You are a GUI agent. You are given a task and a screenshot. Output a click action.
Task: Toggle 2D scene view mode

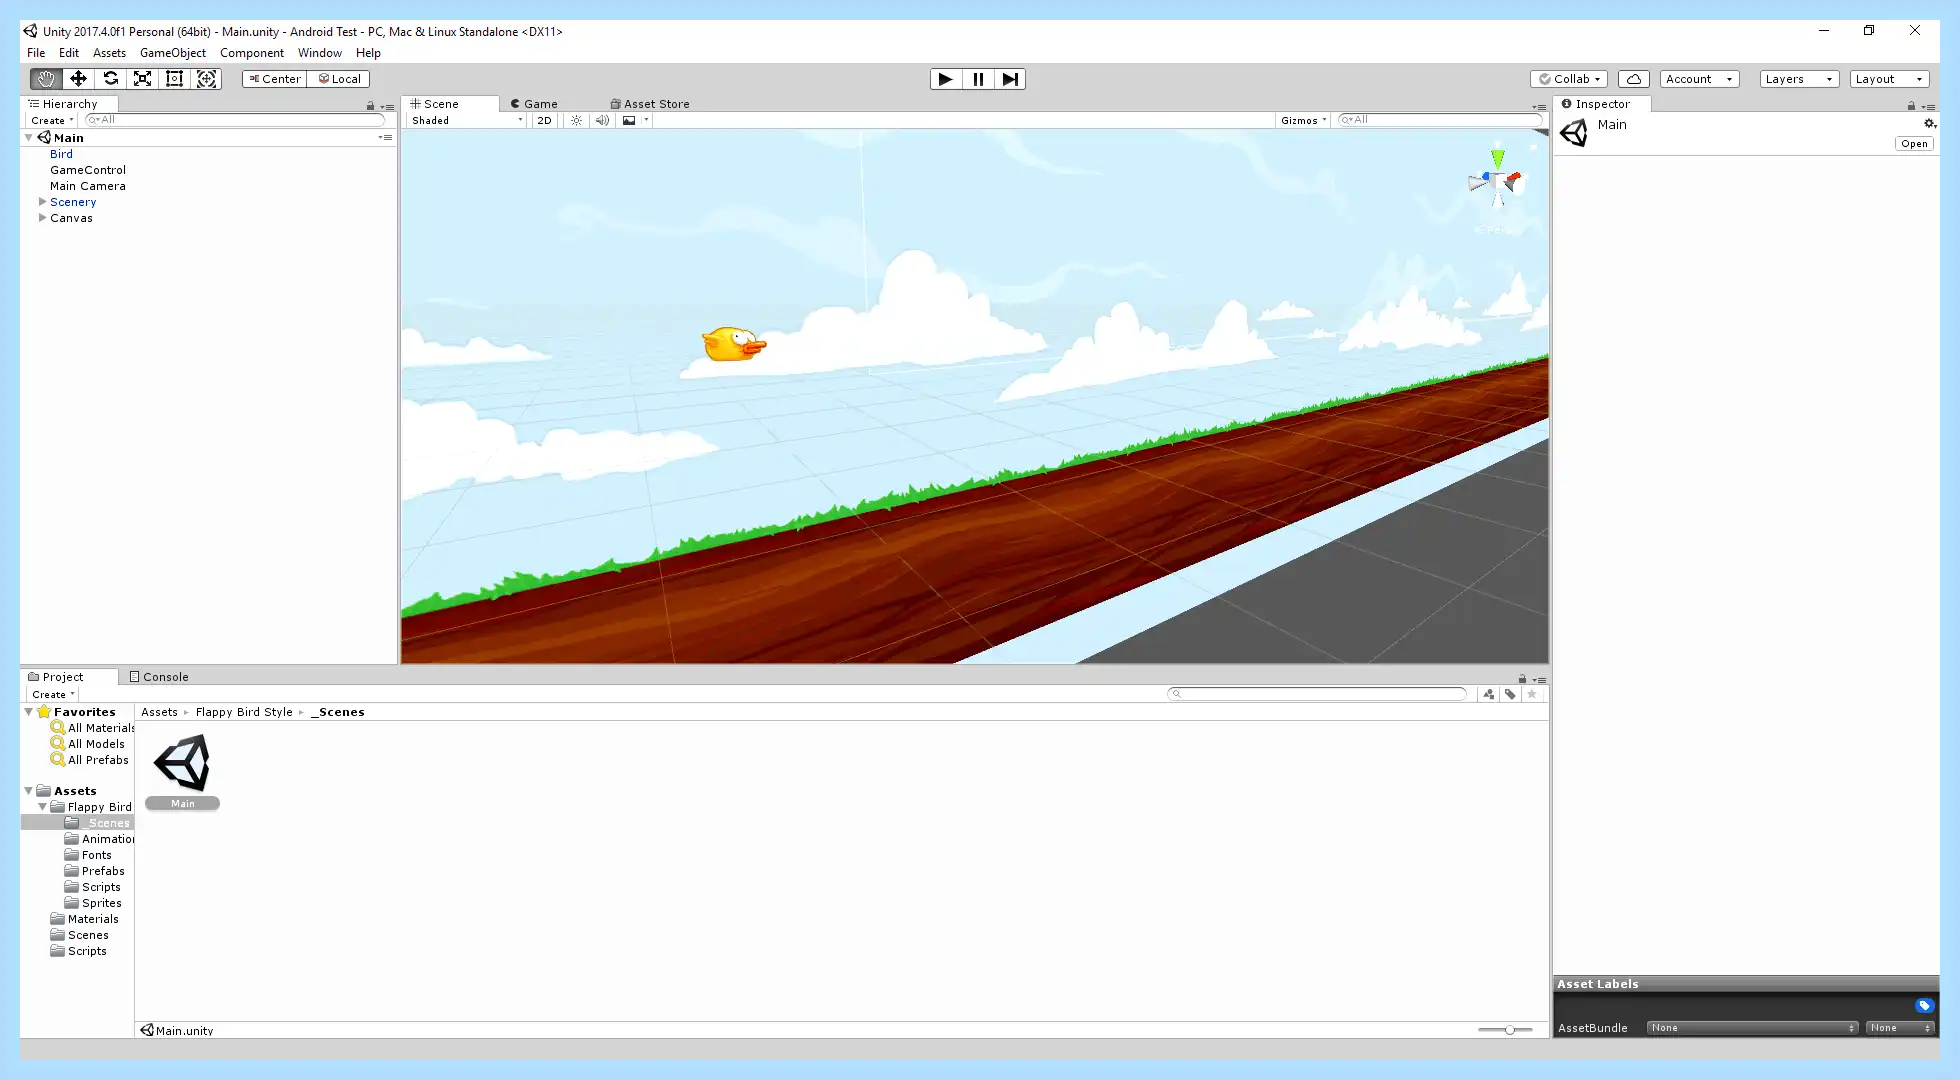[544, 120]
